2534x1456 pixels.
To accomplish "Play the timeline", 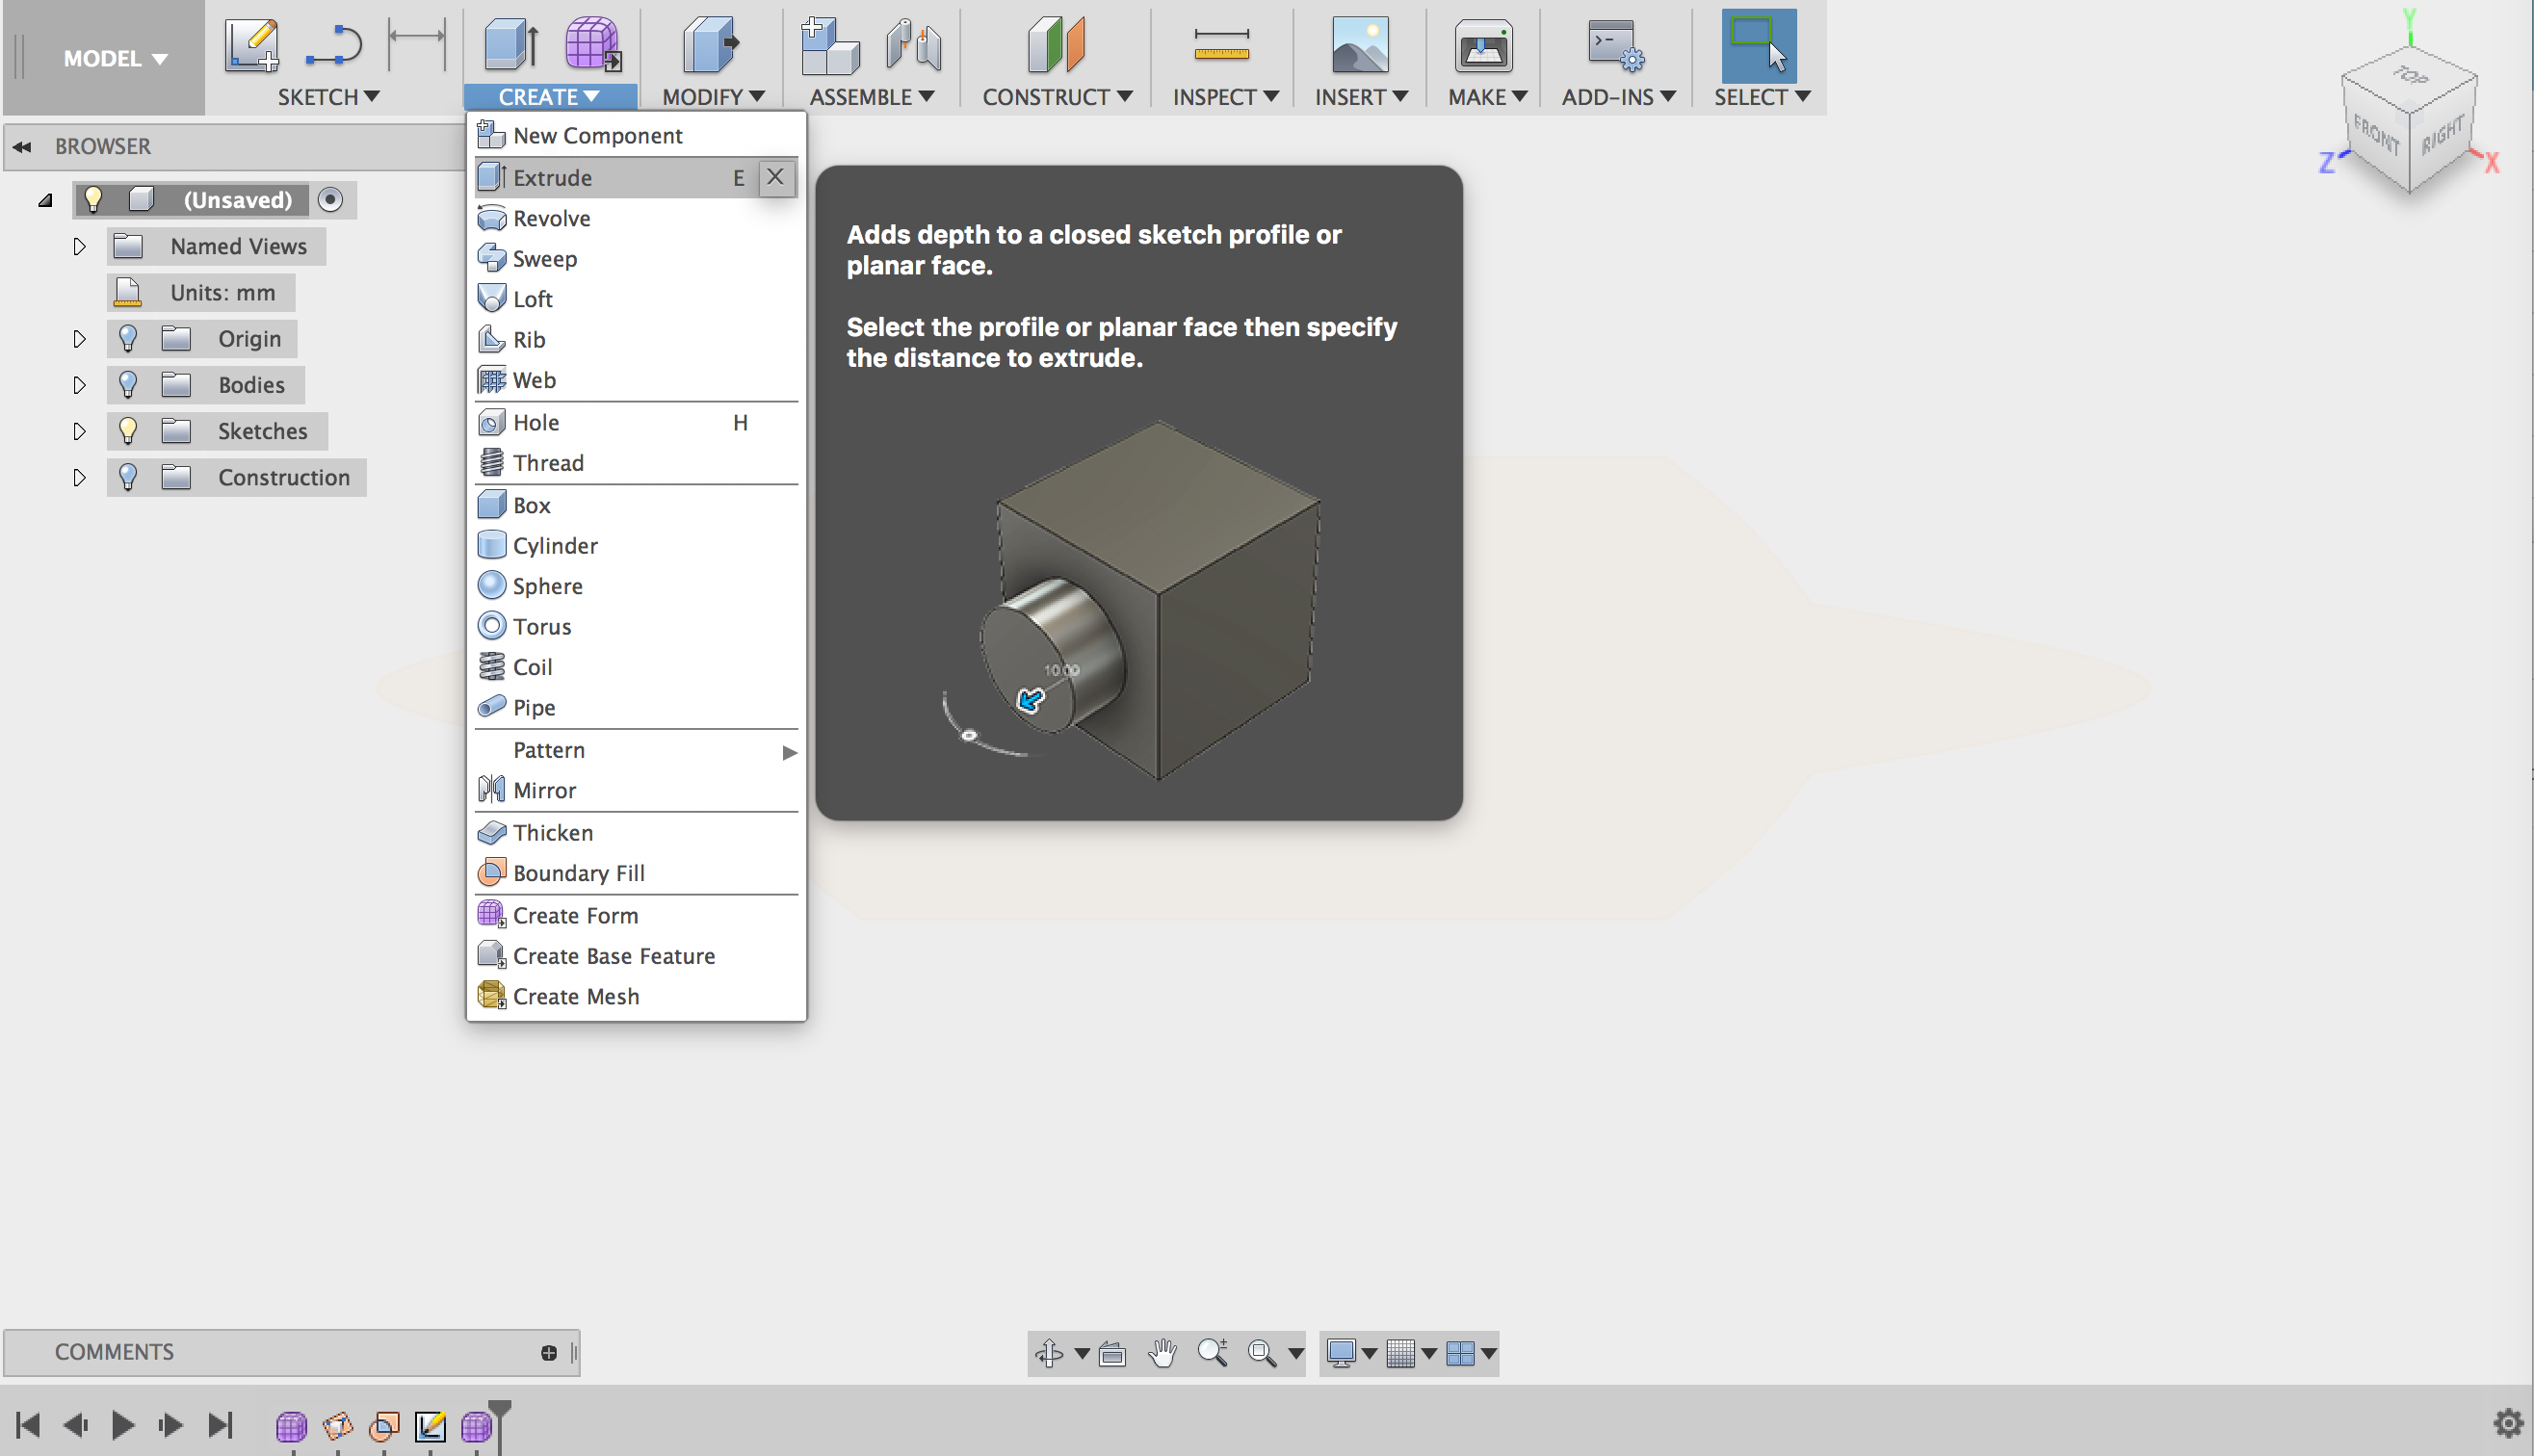I will 123,1425.
